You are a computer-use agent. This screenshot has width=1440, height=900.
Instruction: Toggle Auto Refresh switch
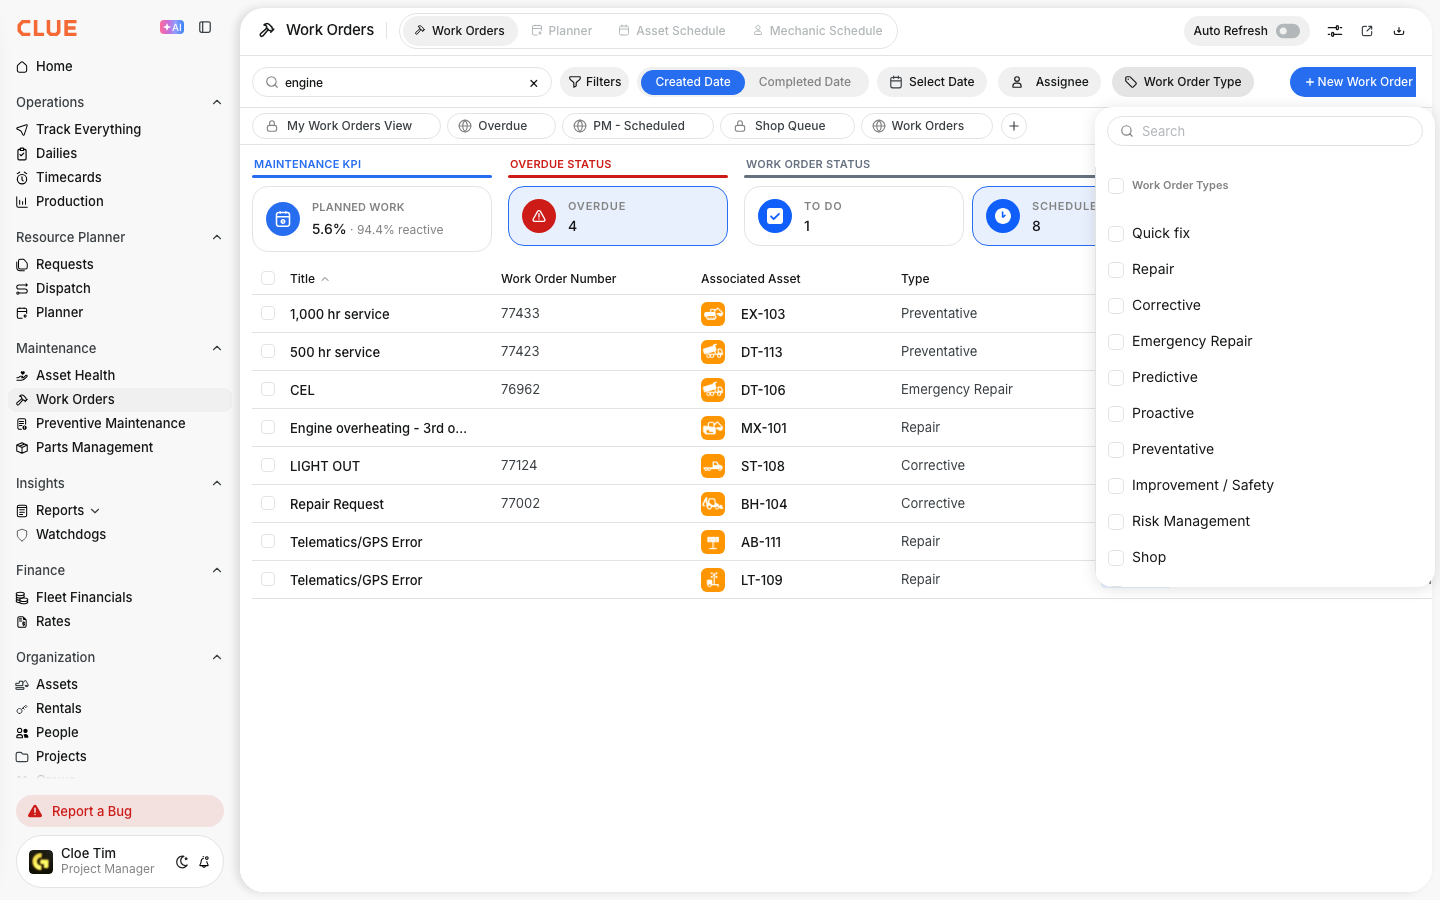click(x=1288, y=31)
